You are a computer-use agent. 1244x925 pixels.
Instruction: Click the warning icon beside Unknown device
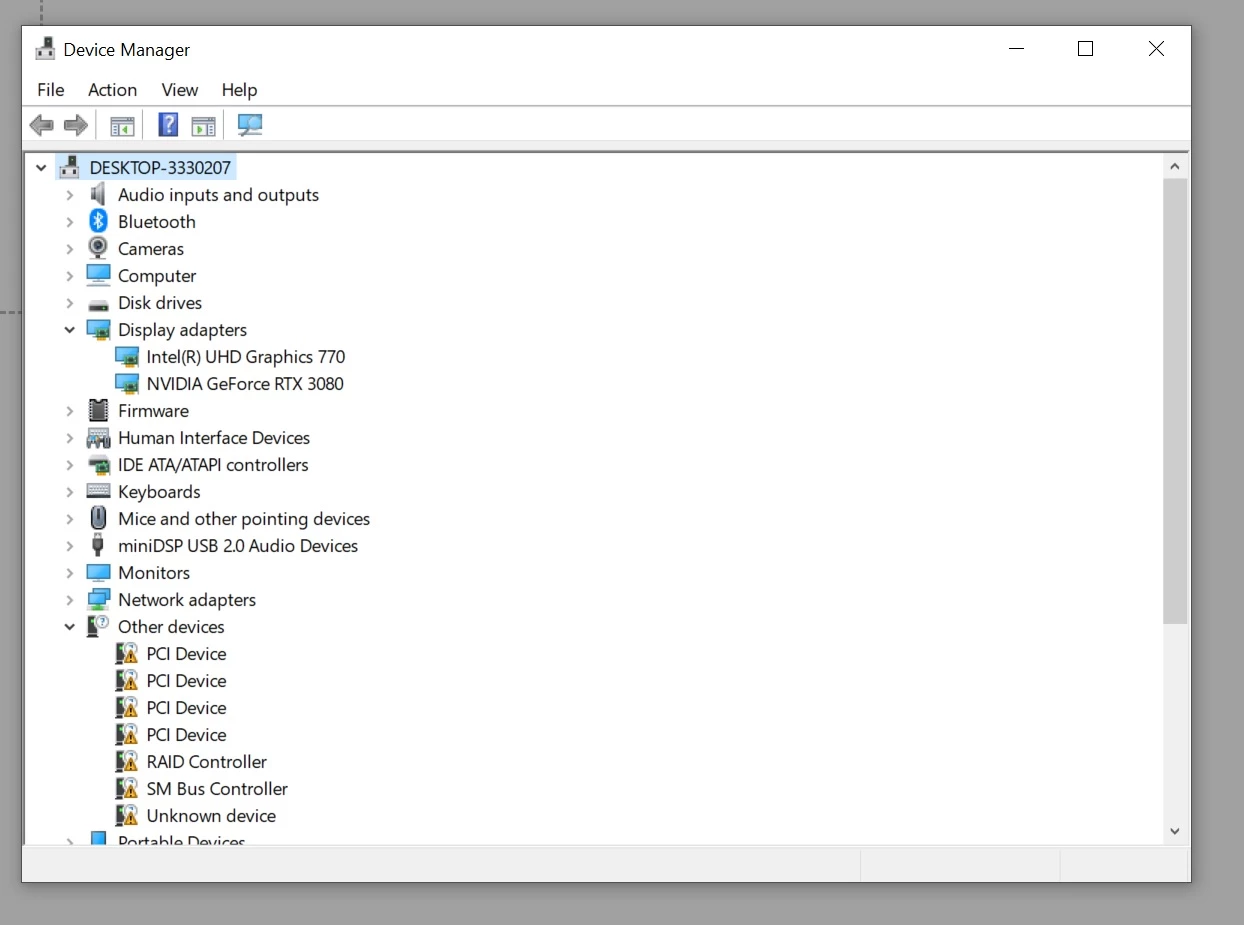click(127, 815)
